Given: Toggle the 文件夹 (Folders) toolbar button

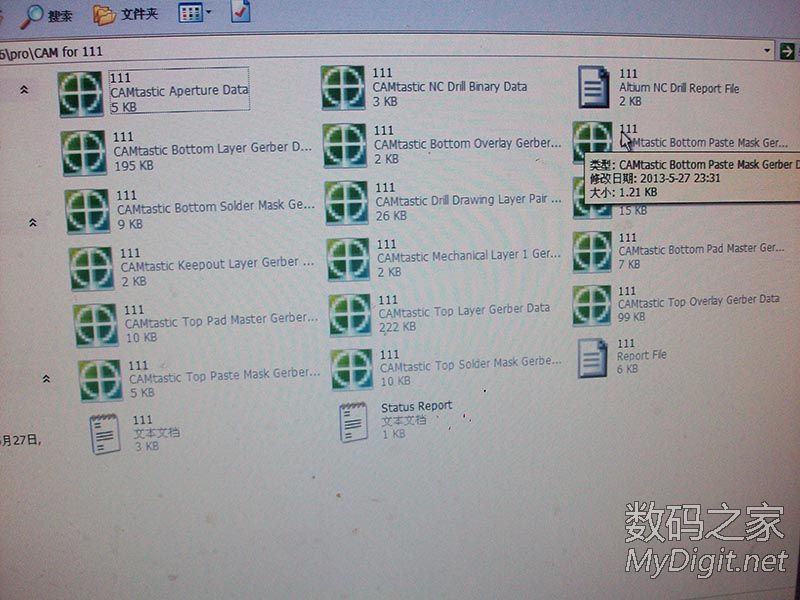Looking at the screenshot, I should [x=126, y=14].
